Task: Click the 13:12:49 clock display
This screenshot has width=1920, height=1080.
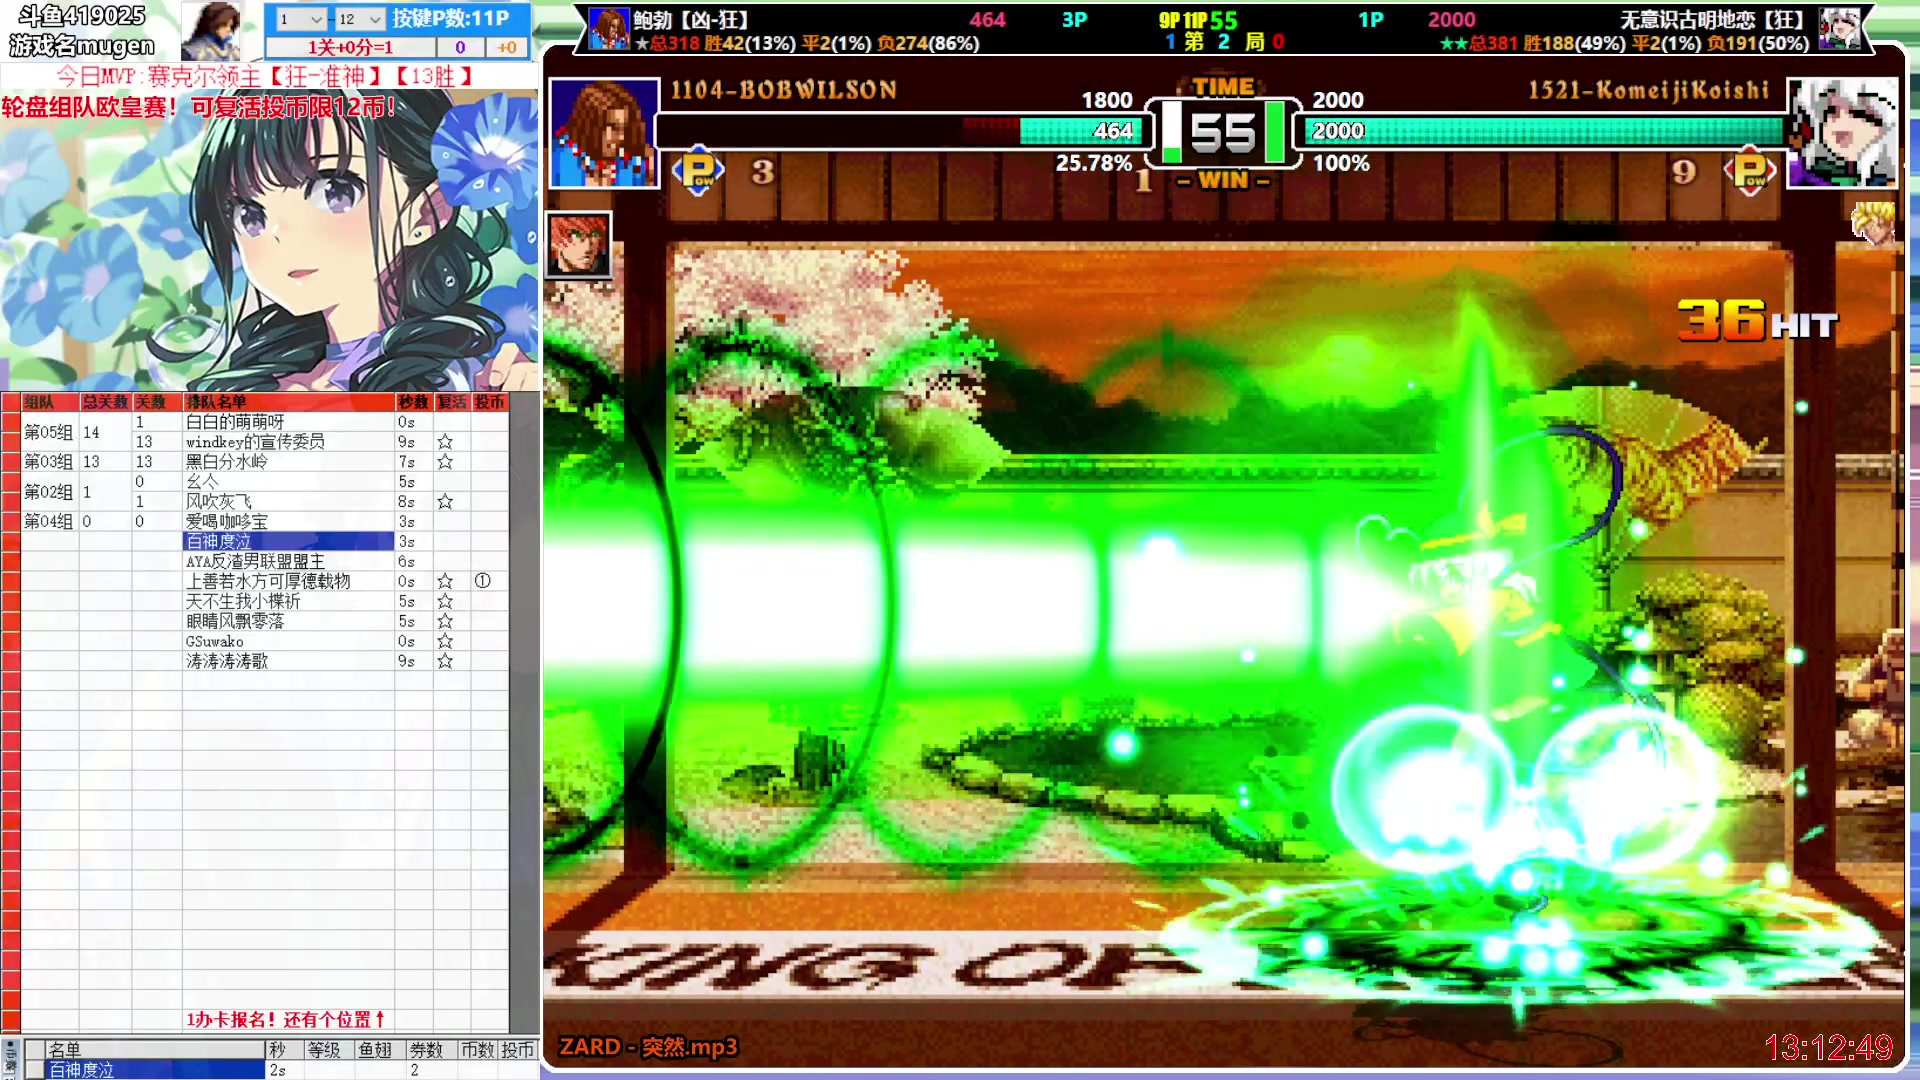Action: (1829, 1047)
